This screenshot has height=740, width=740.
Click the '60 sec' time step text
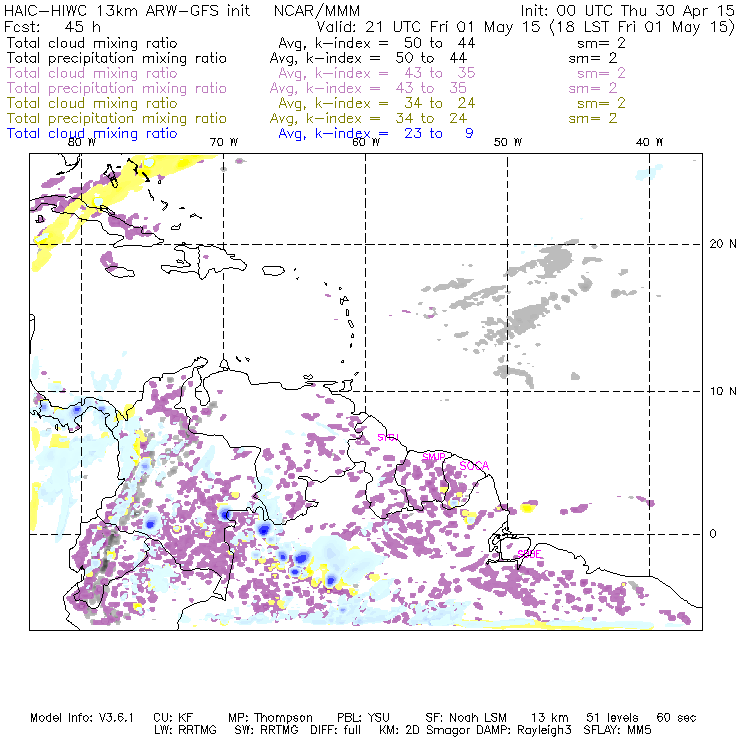pos(676,718)
